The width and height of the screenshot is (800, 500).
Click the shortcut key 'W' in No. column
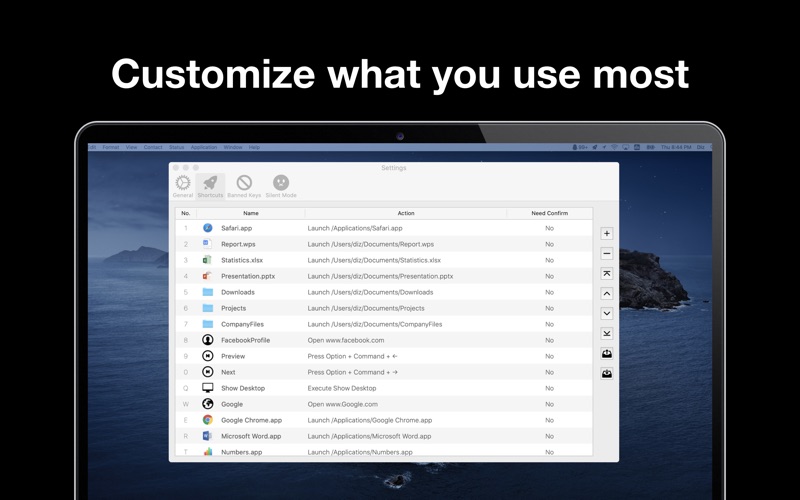click(186, 404)
